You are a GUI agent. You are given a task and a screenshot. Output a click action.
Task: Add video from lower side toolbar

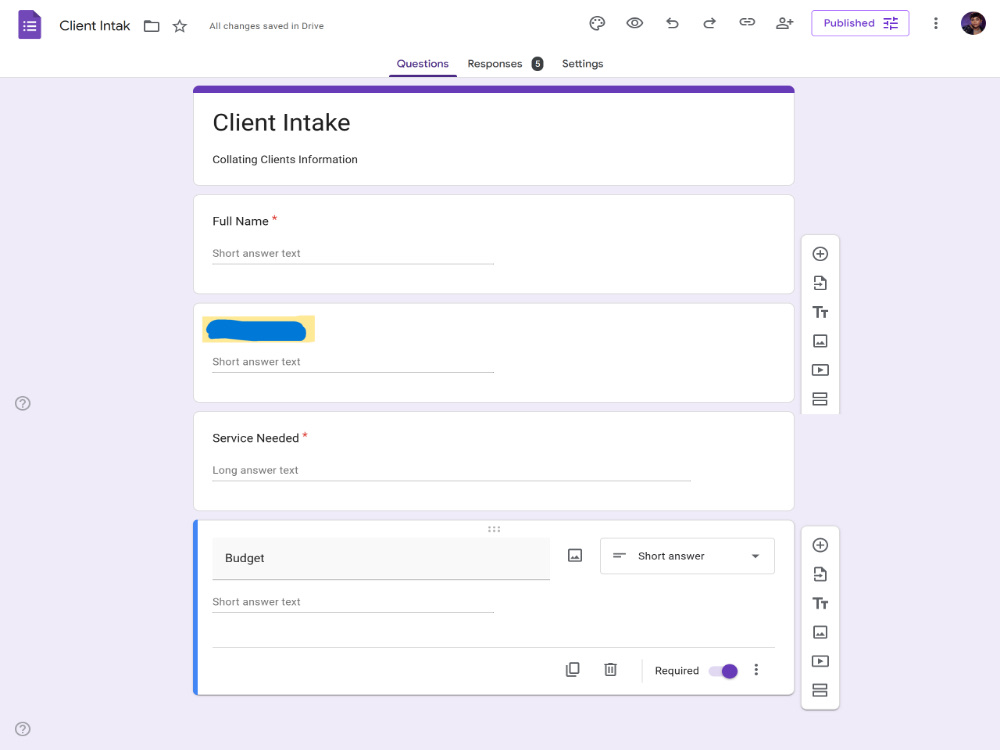820,661
